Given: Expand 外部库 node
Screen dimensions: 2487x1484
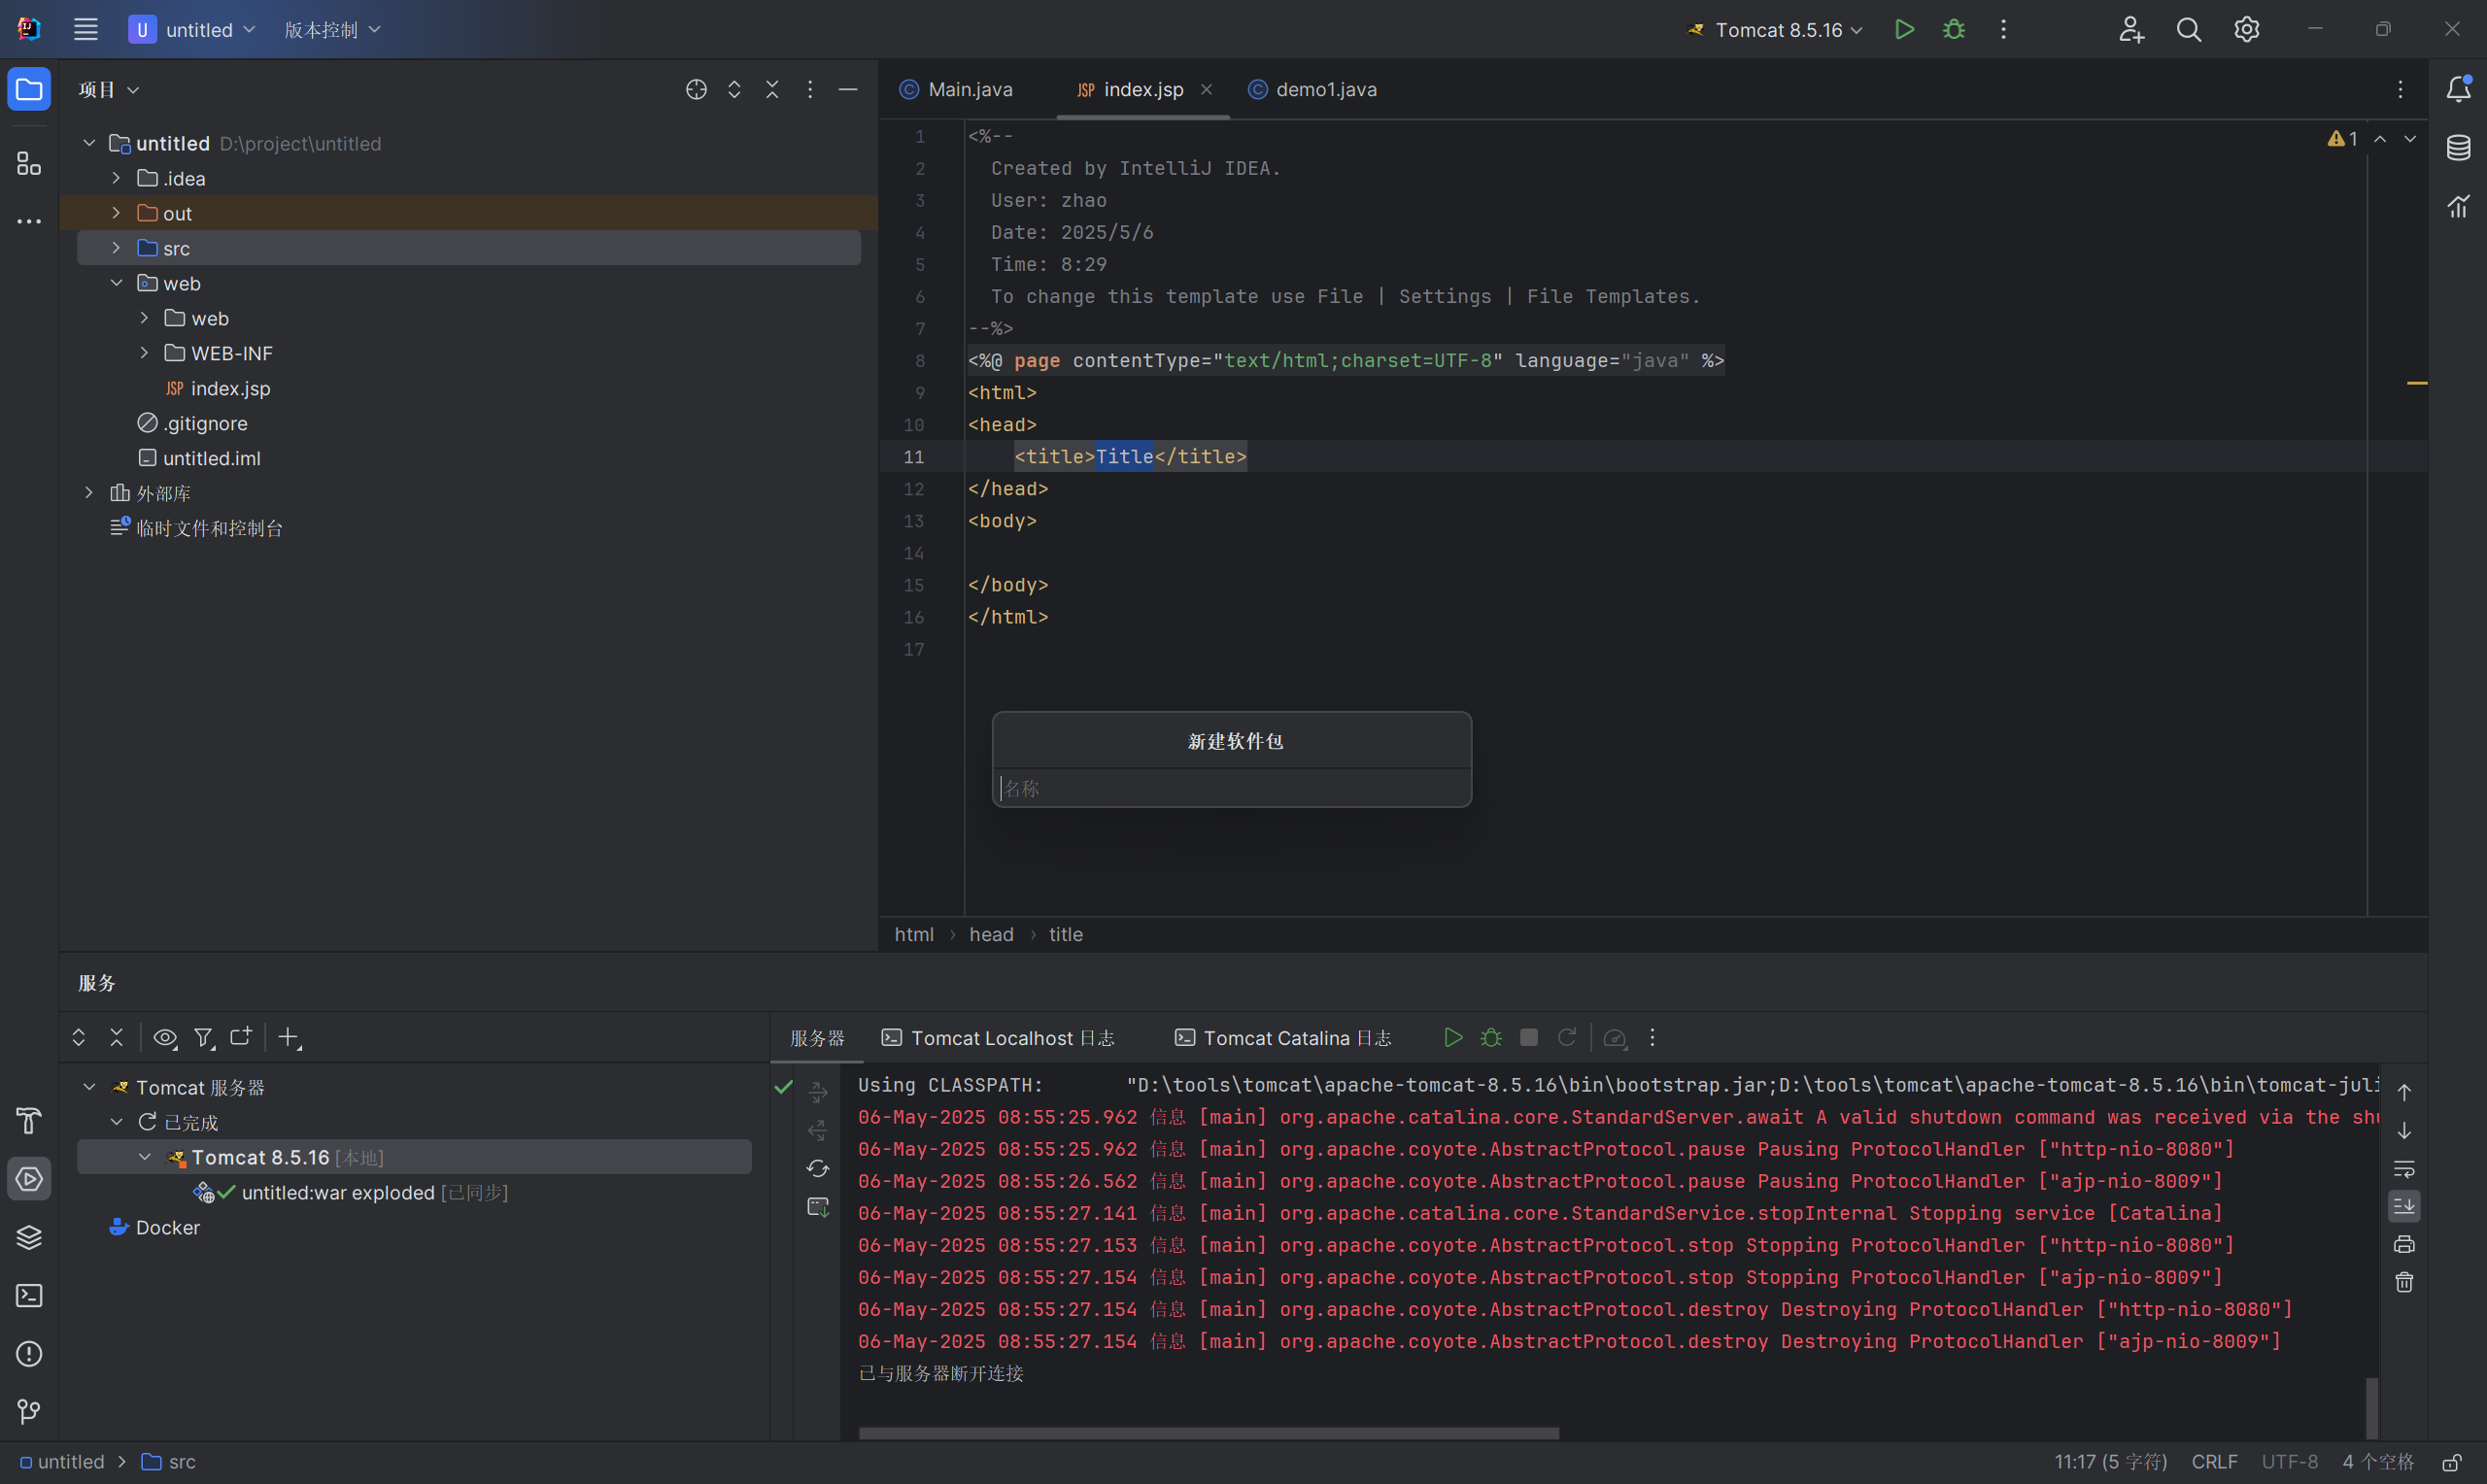Looking at the screenshot, I should coord(89,493).
